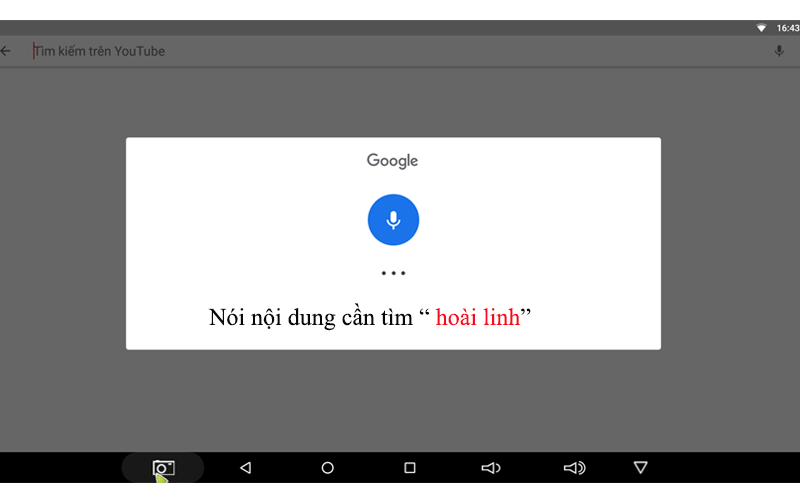
Task: Tap the Android back triangle in navigation bar
Action: [245, 467]
